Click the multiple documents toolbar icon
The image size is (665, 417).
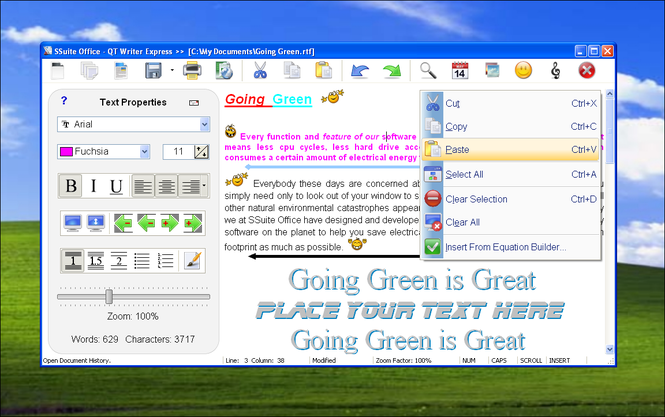(x=89, y=70)
